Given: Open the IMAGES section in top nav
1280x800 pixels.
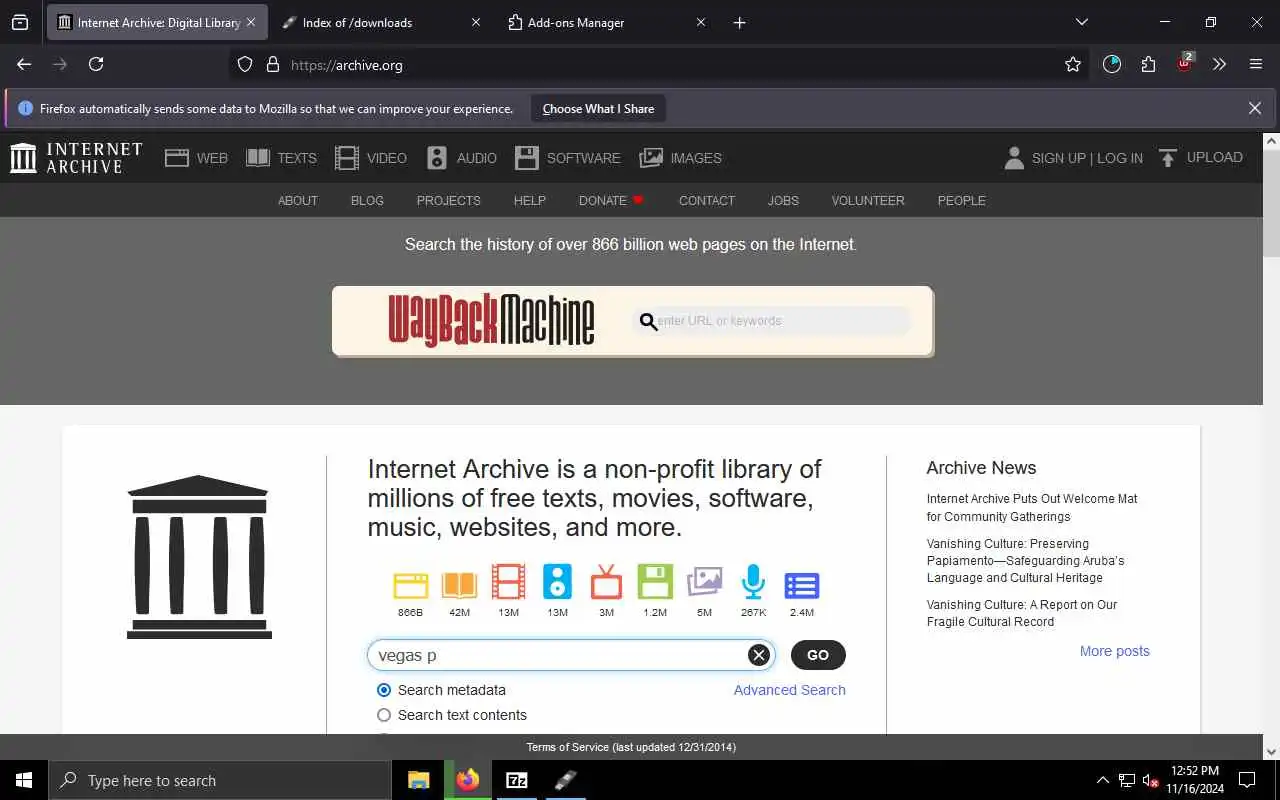Looking at the screenshot, I should coord(680,158).
